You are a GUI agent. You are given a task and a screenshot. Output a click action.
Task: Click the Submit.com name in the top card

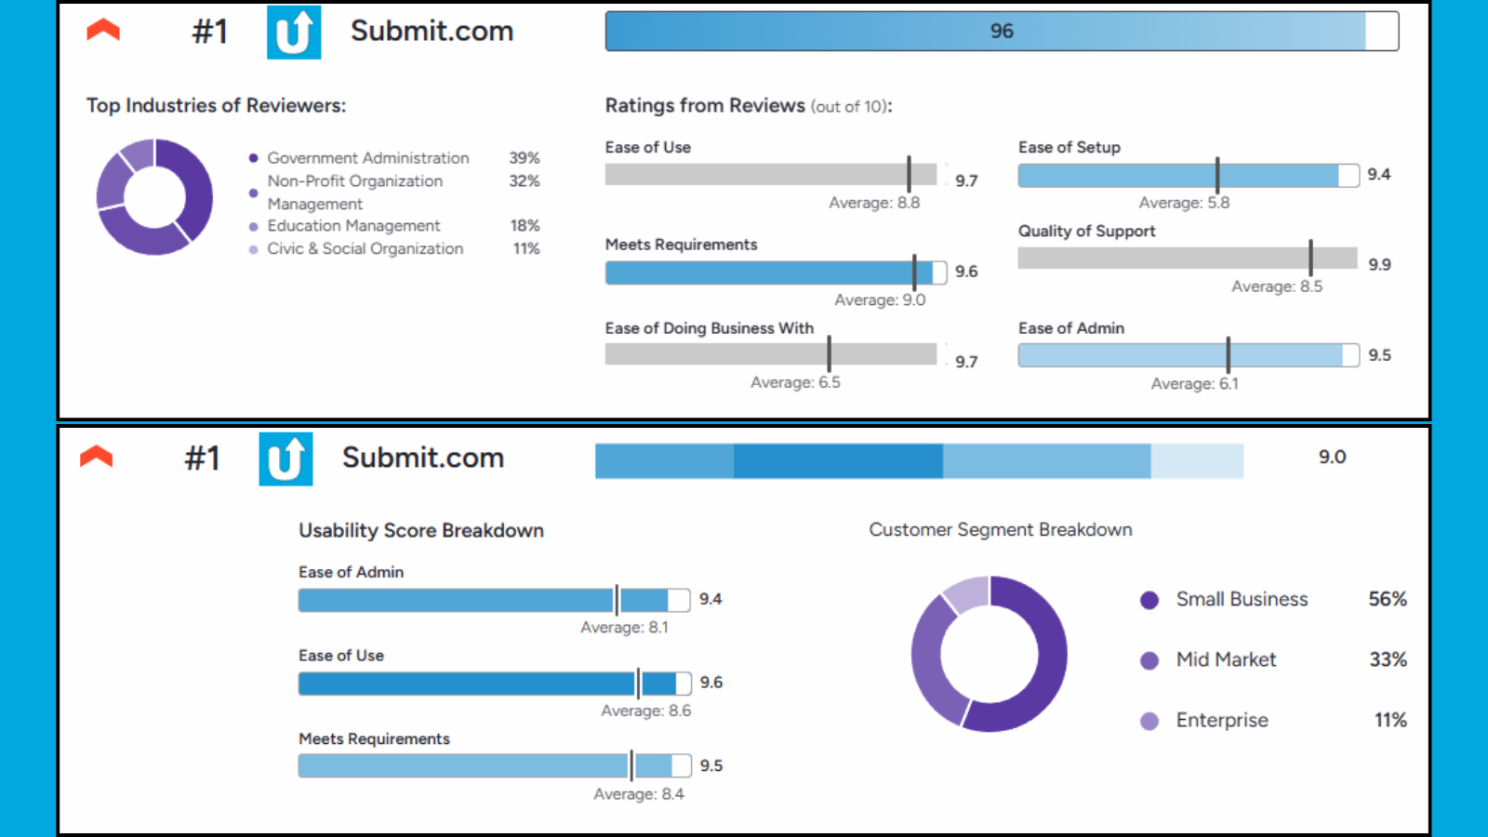431,31
